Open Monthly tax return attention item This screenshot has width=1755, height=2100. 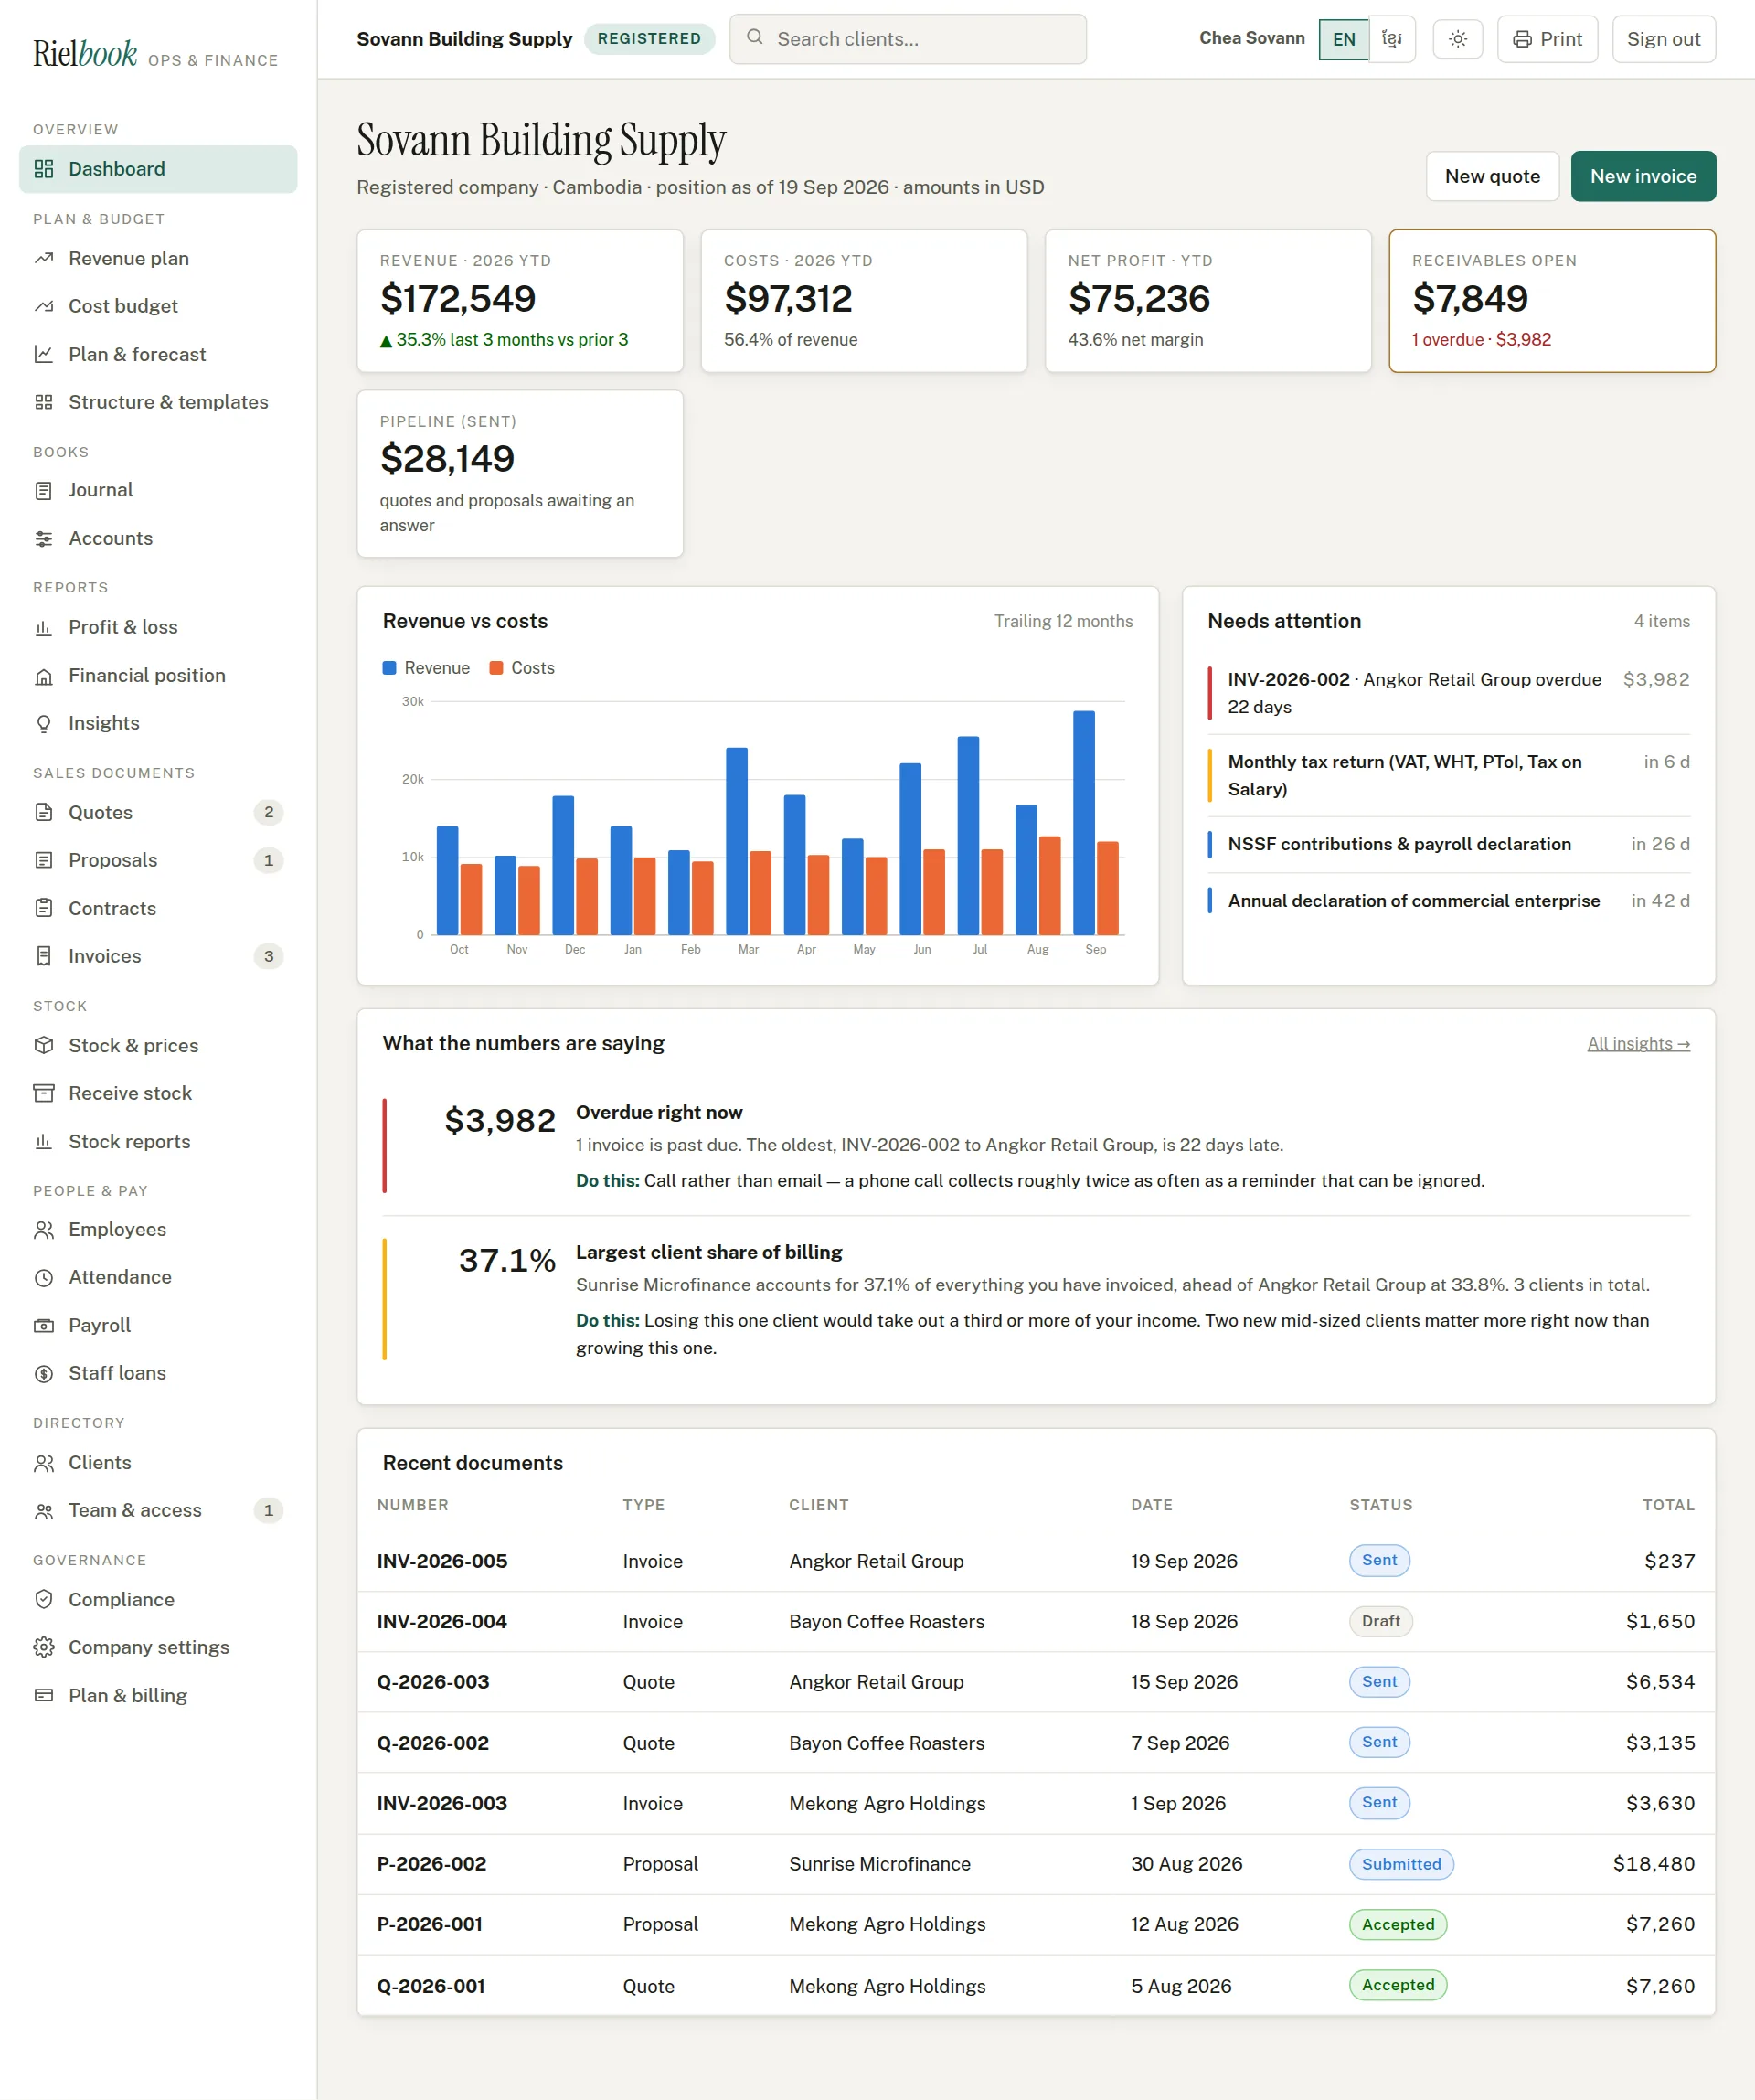(1448, 775)
